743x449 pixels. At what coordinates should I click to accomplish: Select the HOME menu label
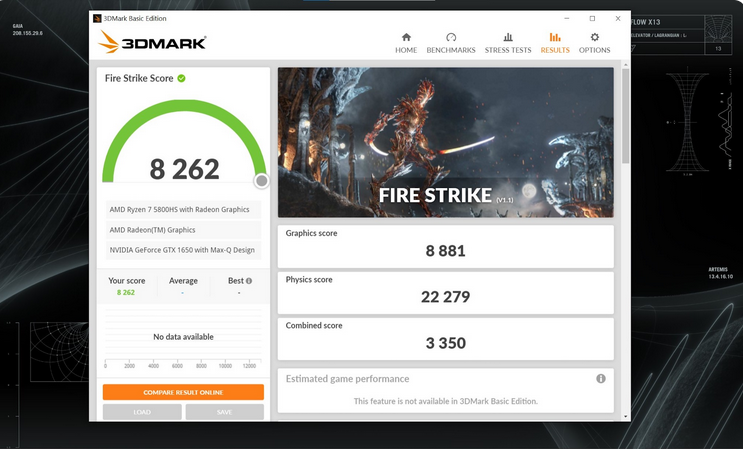[406, 50]
